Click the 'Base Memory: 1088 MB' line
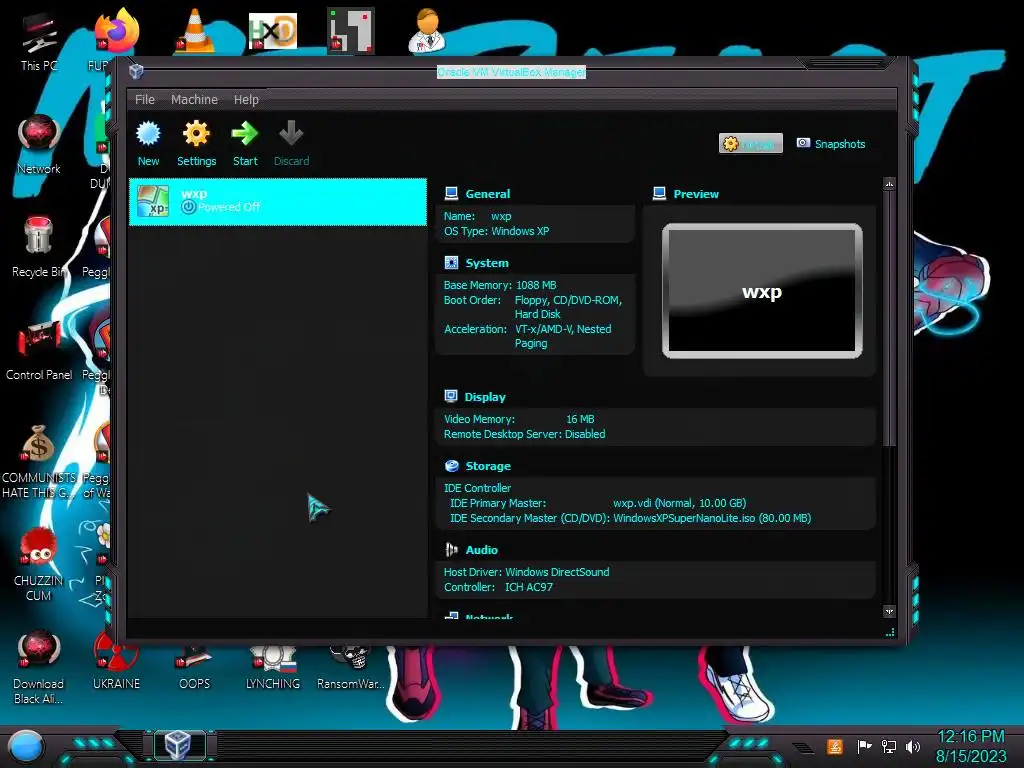The width and height of the screenshot is (1024, 768). (x=500, y=285)
